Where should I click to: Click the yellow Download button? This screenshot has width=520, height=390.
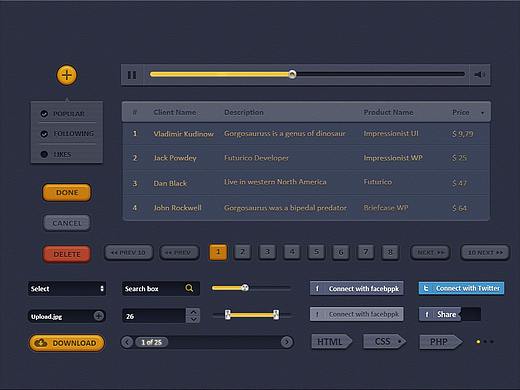tap(67, 343)
